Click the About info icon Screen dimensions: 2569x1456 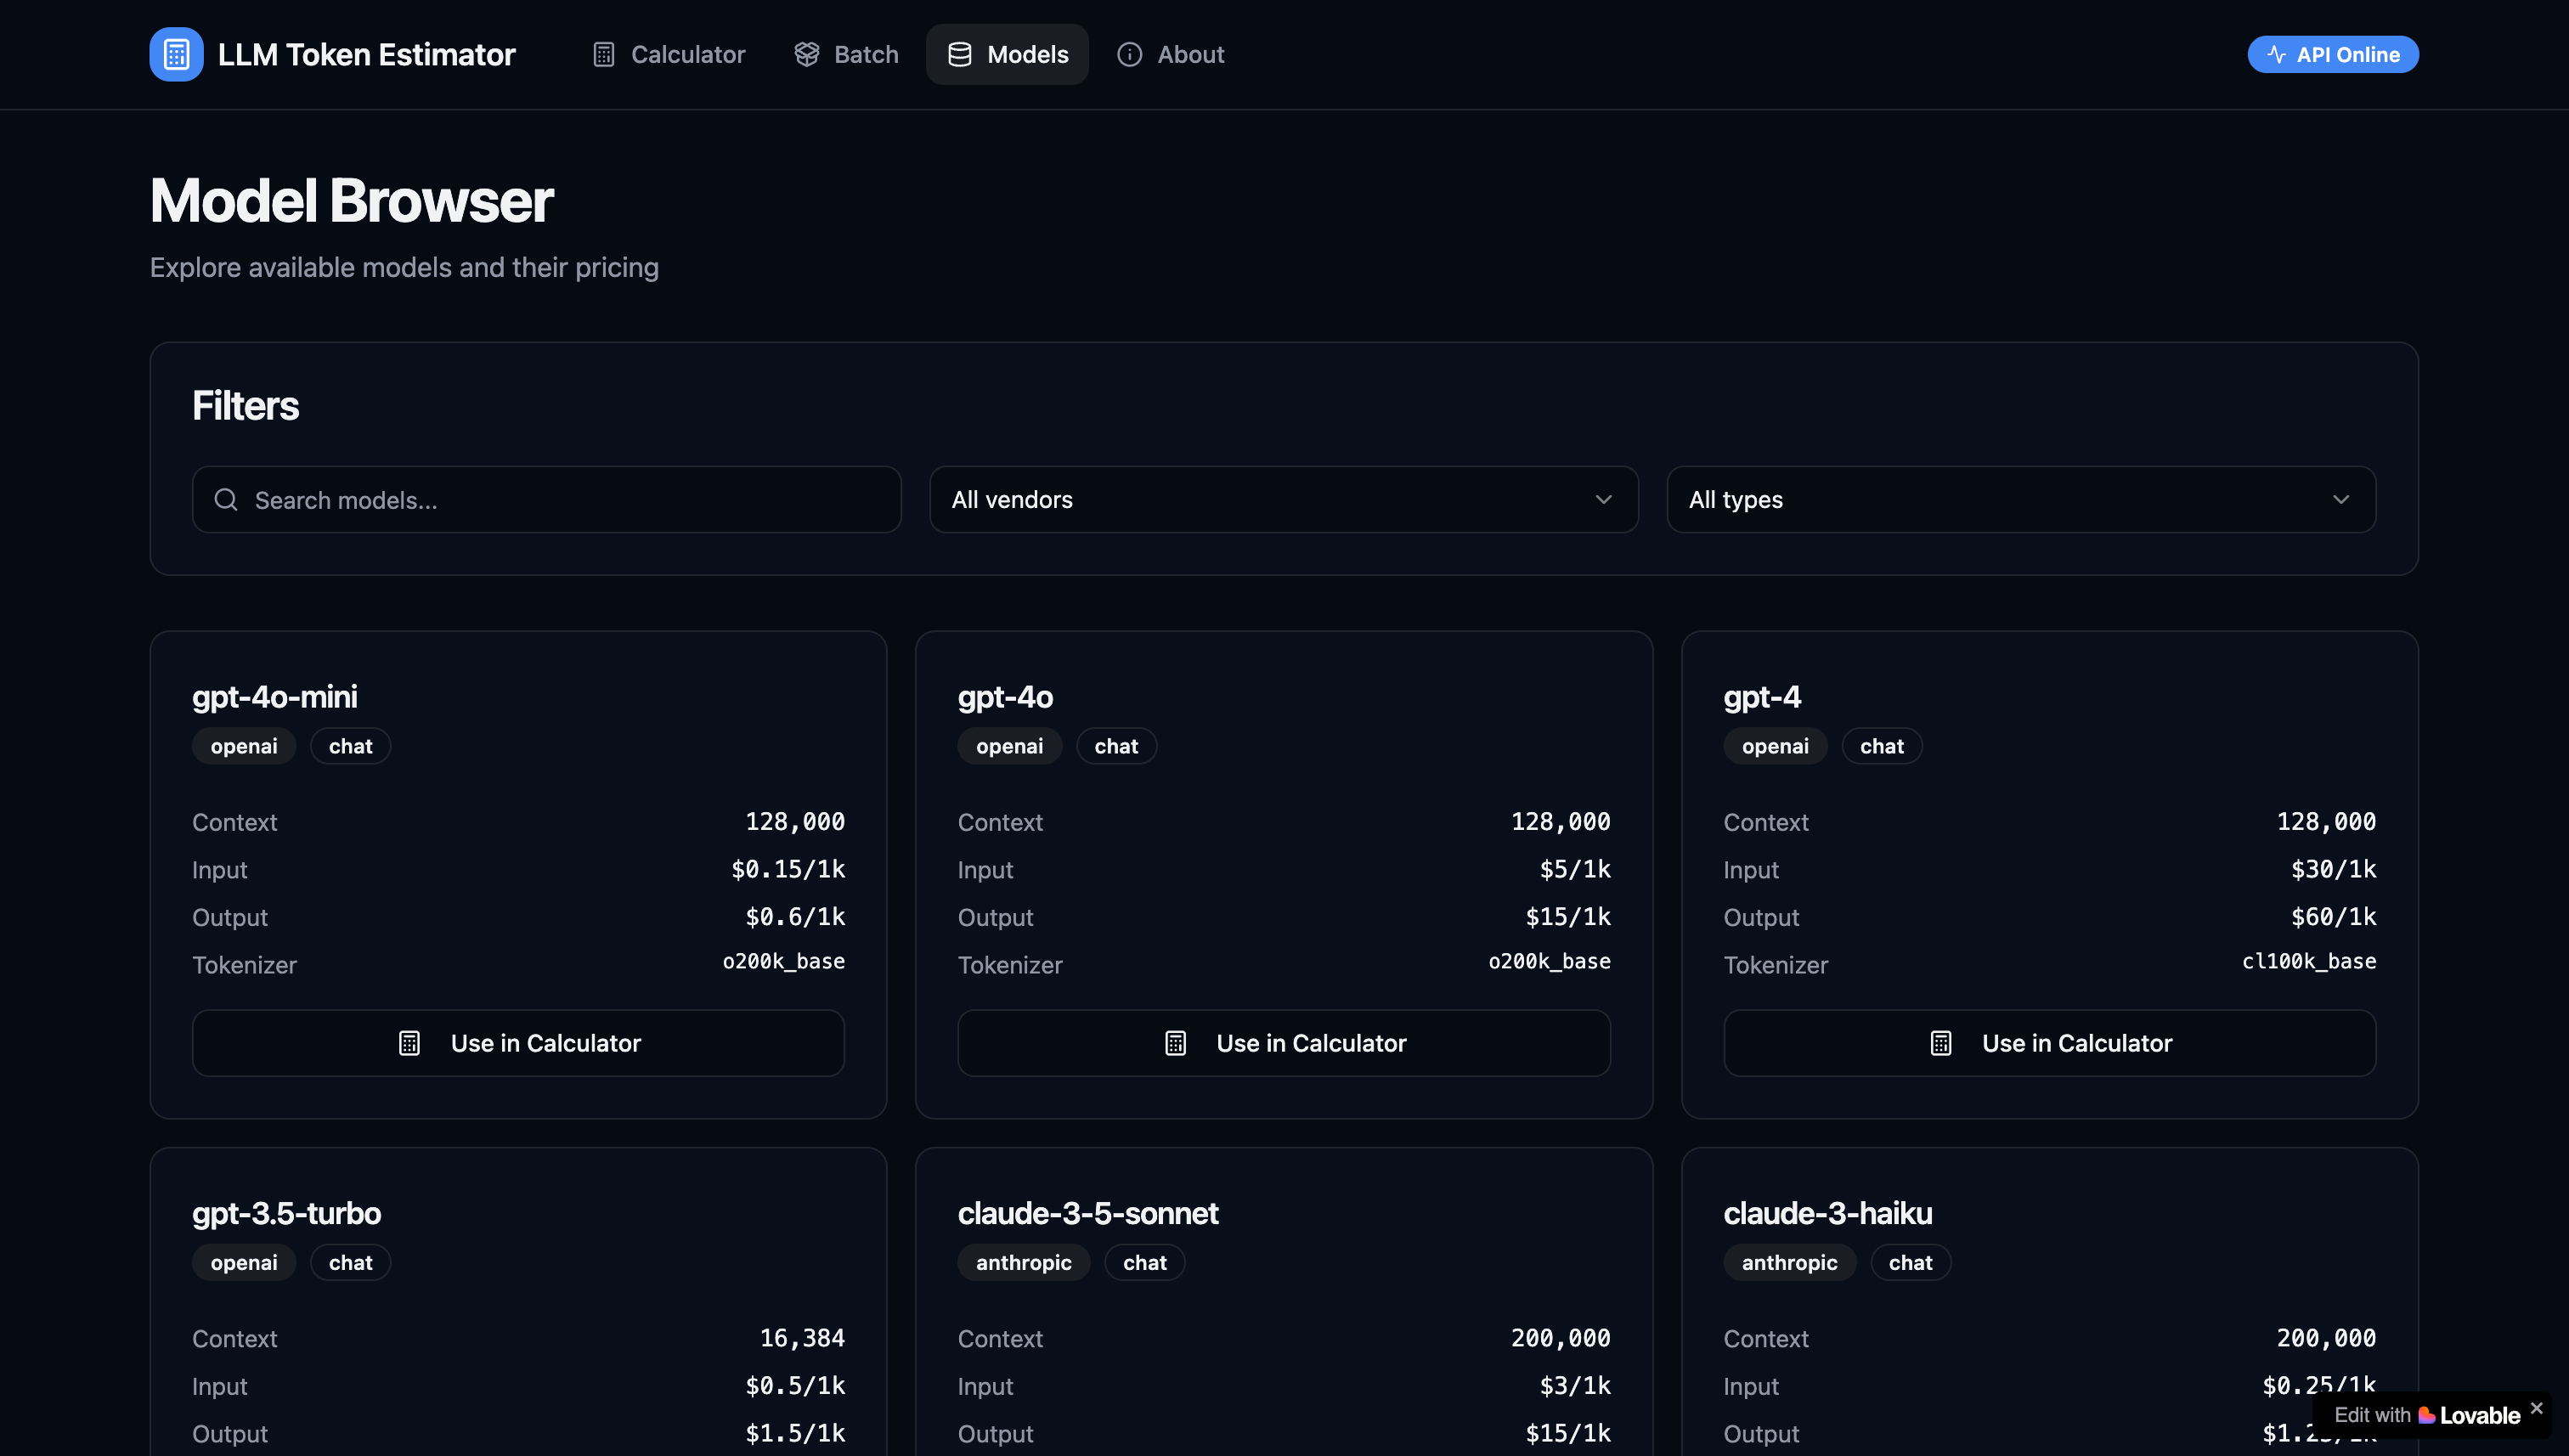coord(1130,54)
